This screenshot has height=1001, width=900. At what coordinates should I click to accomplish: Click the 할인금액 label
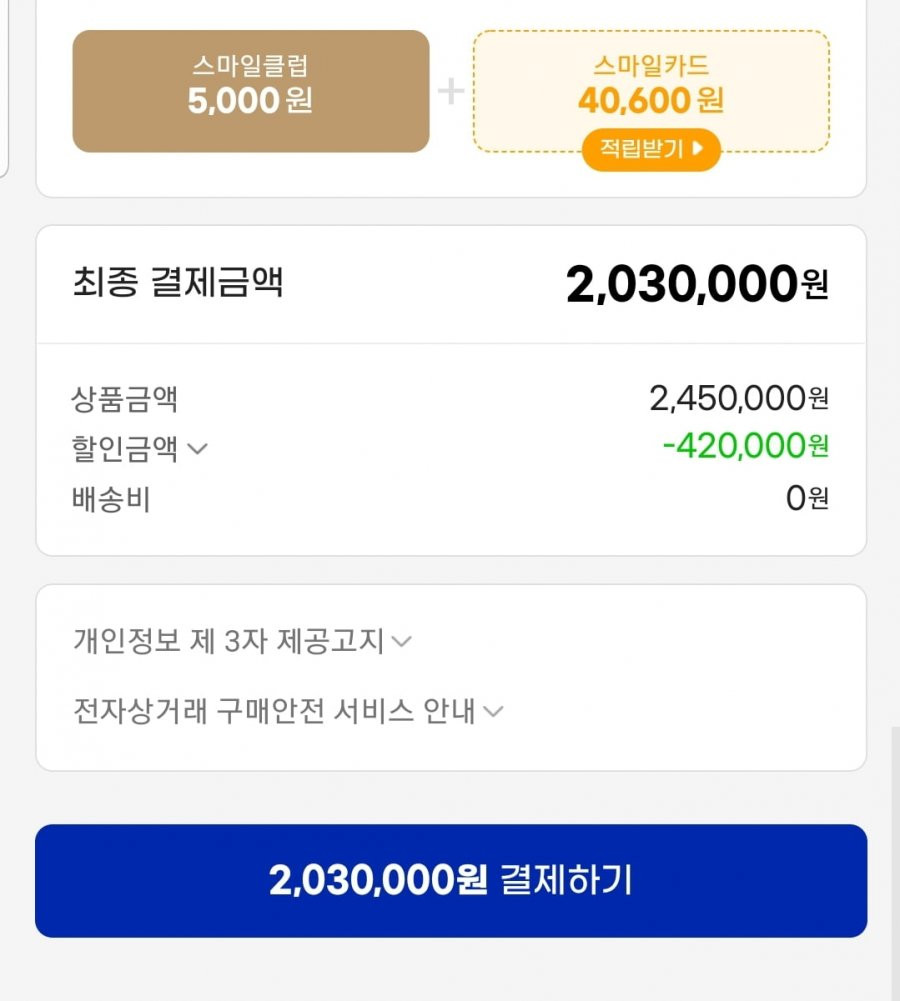tap(124, 448)
